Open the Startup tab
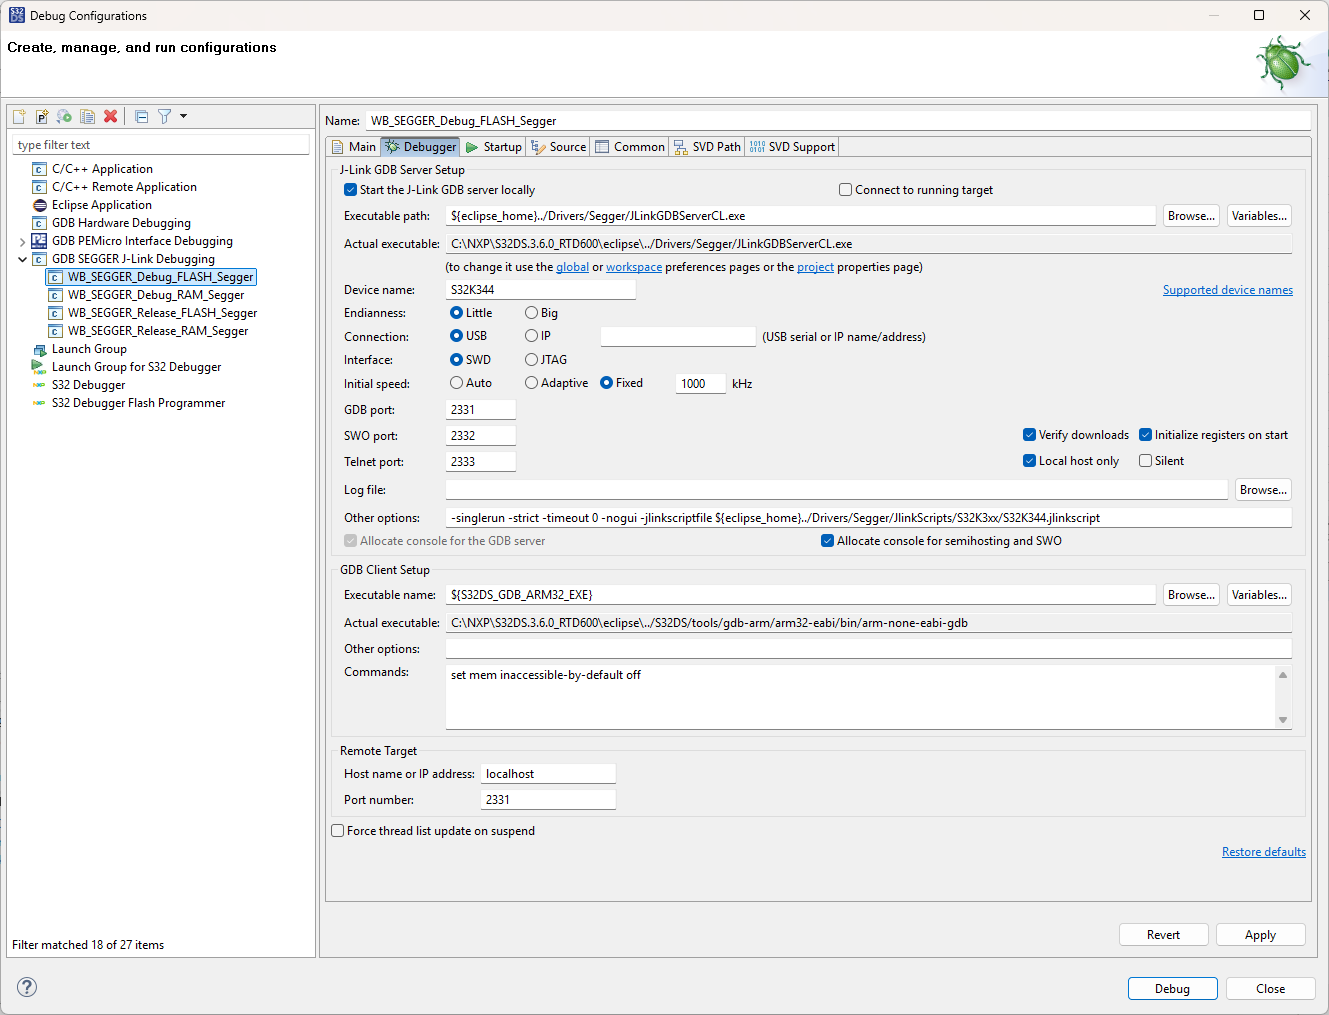The image size is (1329, 1015). [494, 147]
